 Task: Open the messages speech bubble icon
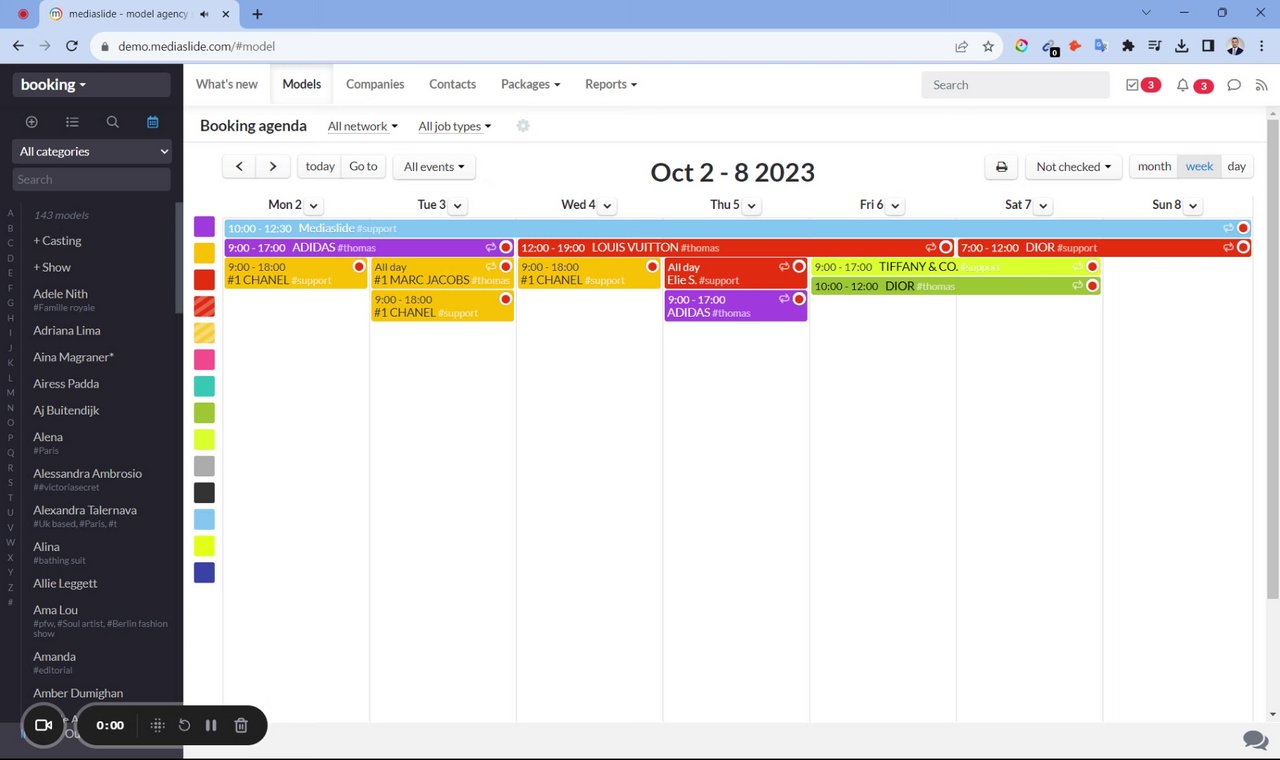coord(1234,85)
